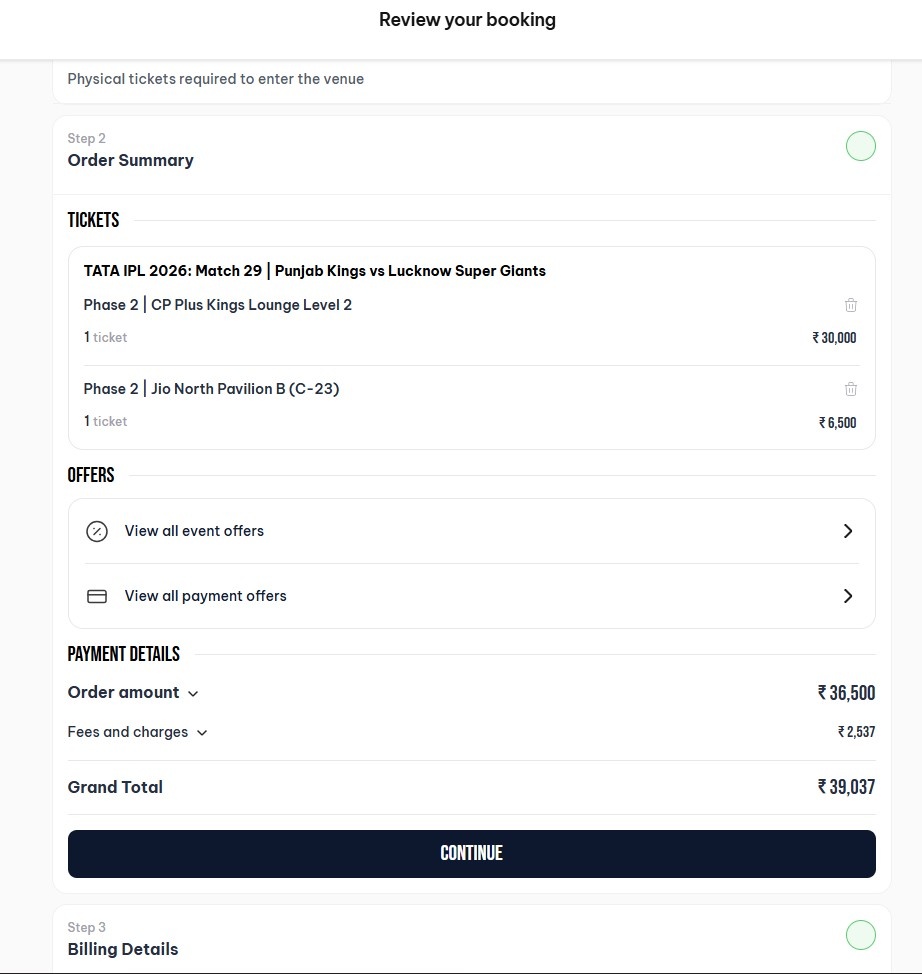Click the event offers chevron arrow
922x974 pixels.
click(848, 531)
